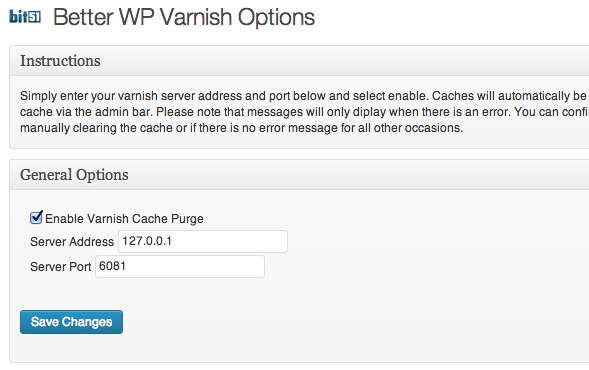Focus the Server Port input field
Screen dimensions: 589x370
point(180,266)
